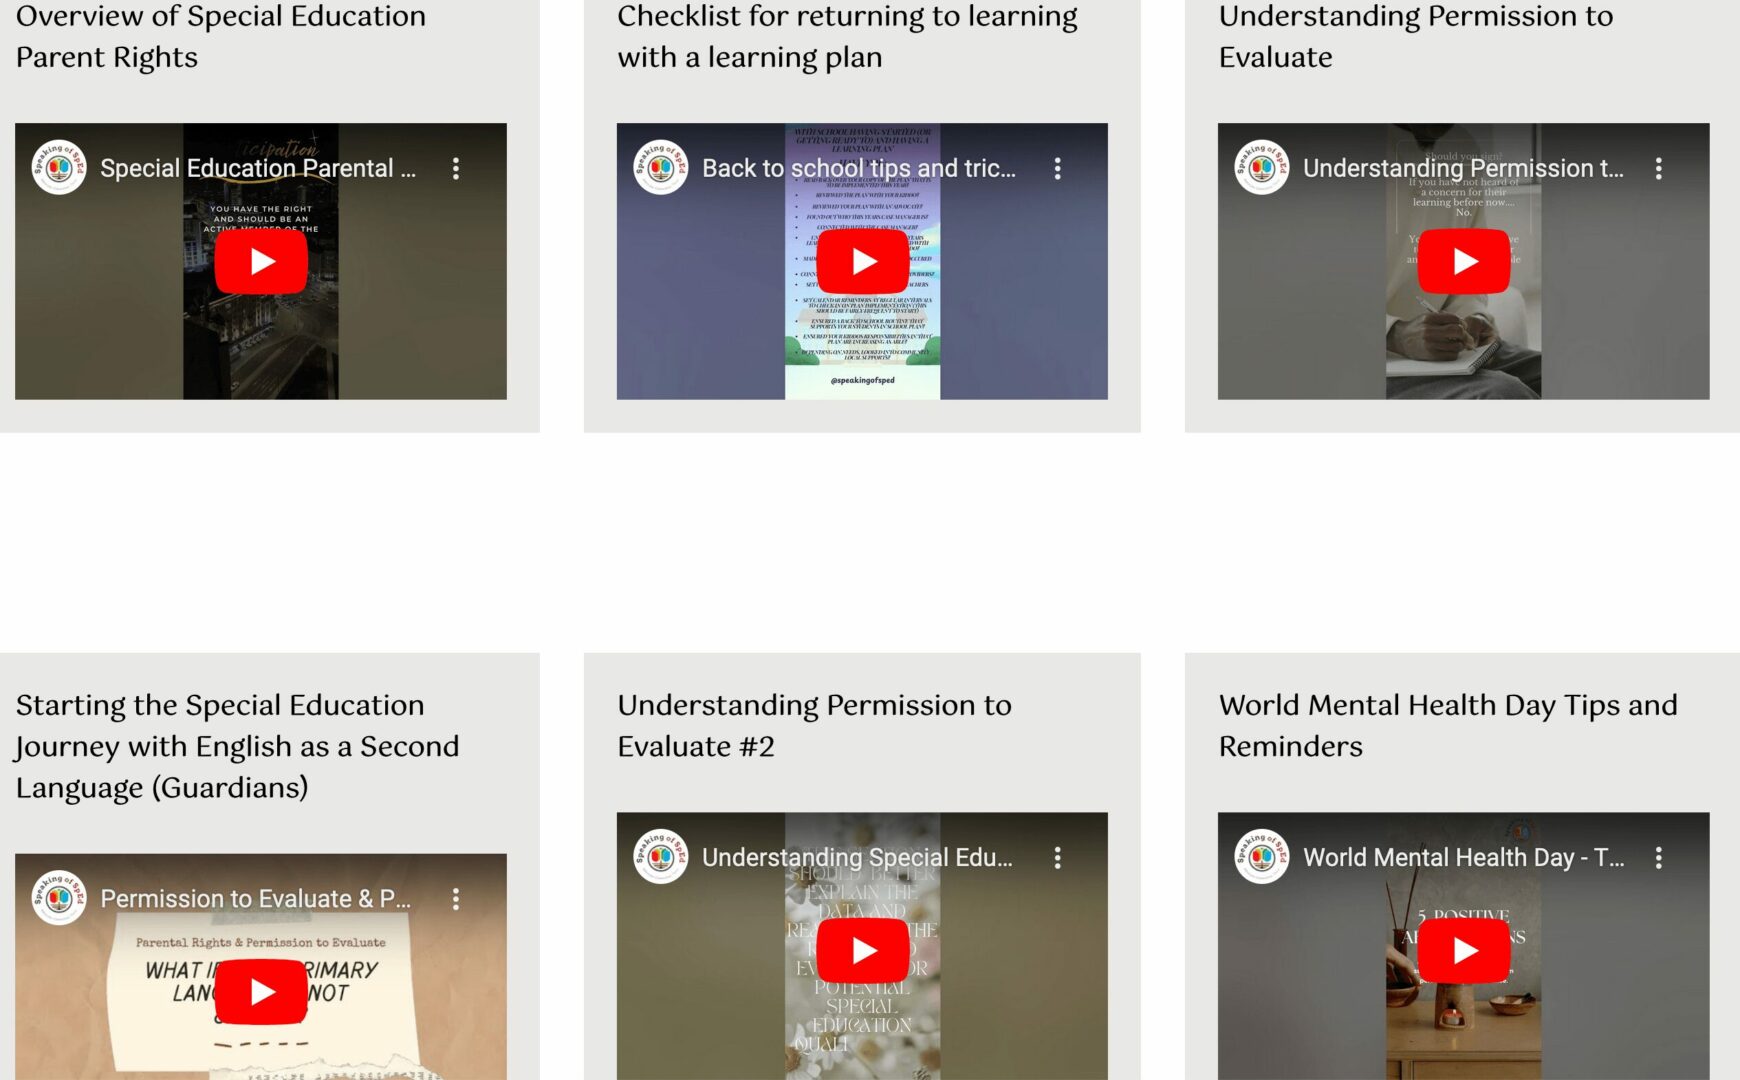The width and height of the screenshot is (1740, 1080).
Task: Open three-dot menu on Understanding Special Edu... video
Action: tap(1057, 857)
